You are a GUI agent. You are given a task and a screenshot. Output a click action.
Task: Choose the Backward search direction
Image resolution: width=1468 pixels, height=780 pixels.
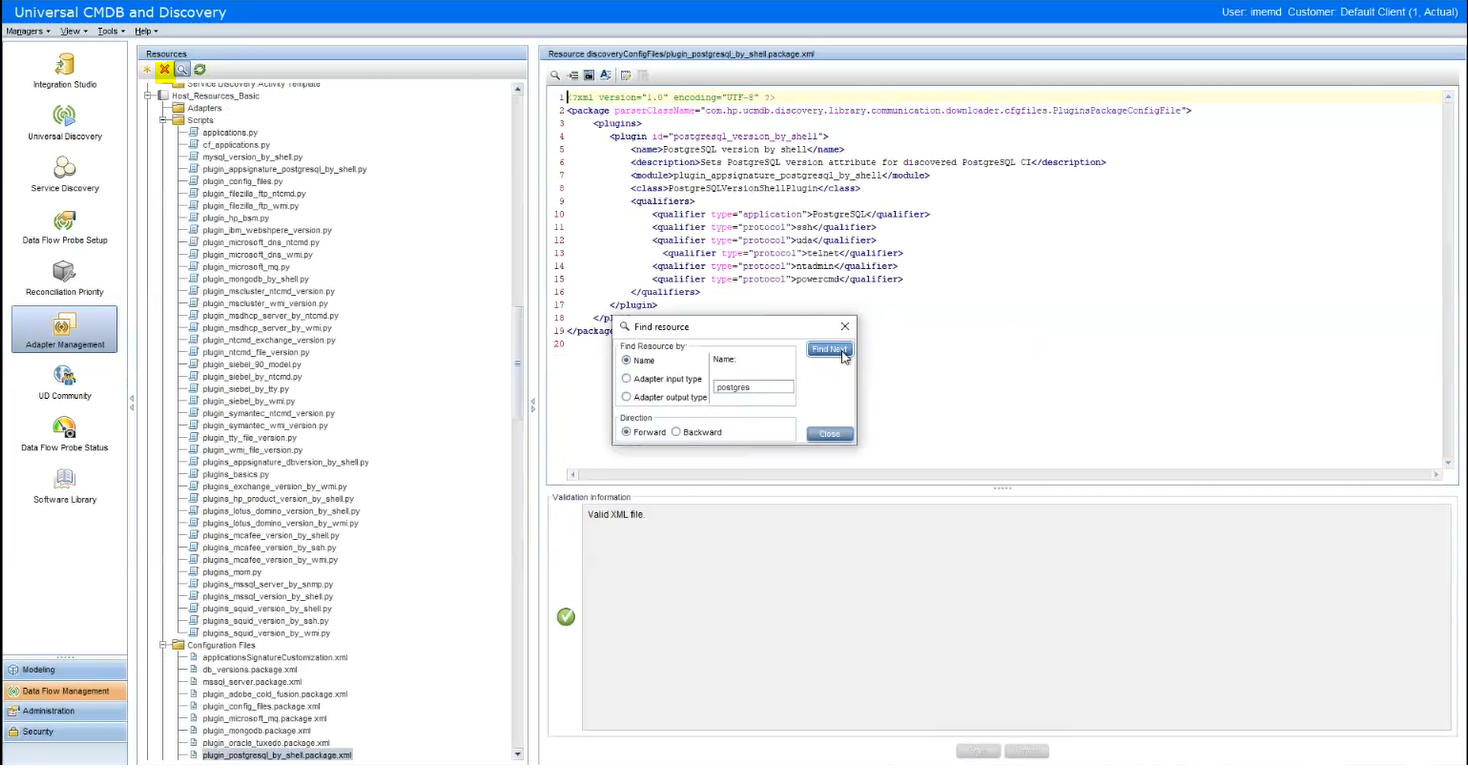pos(676,432)
